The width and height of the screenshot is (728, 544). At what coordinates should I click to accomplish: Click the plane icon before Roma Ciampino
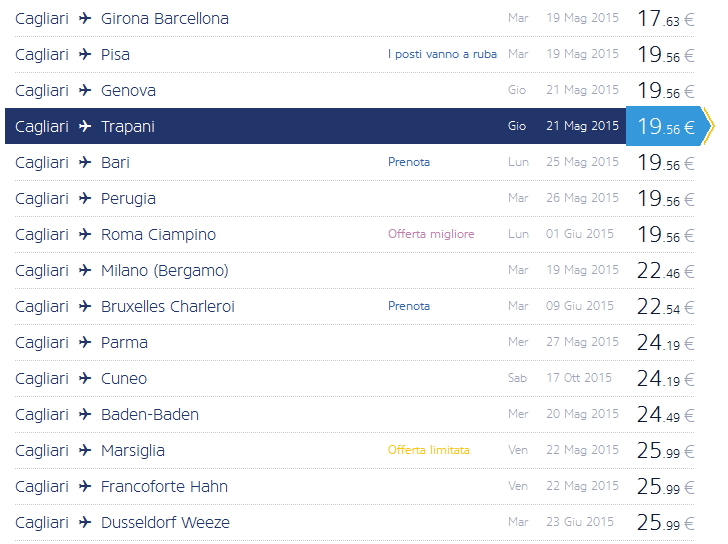[x=85, y=234]
